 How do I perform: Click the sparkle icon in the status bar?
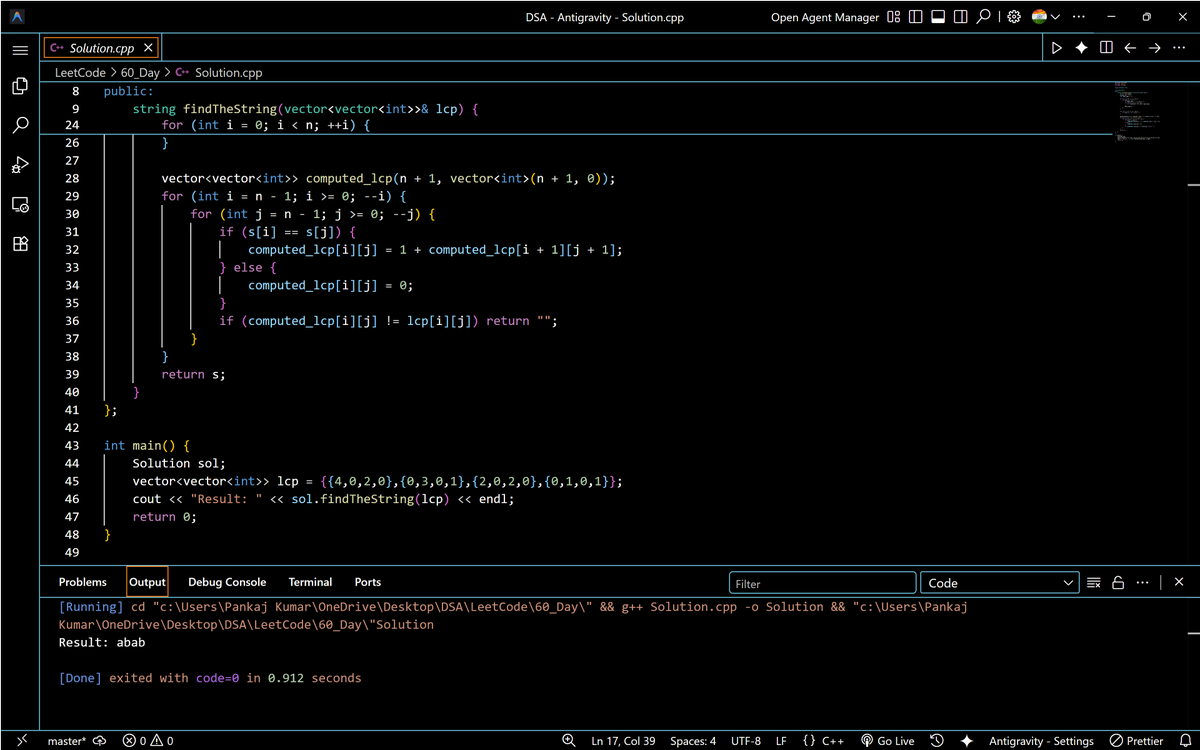point(967,741)
